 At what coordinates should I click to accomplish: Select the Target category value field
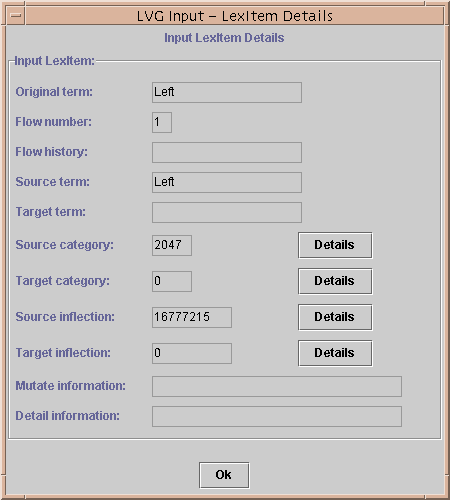tap(172, 281)
